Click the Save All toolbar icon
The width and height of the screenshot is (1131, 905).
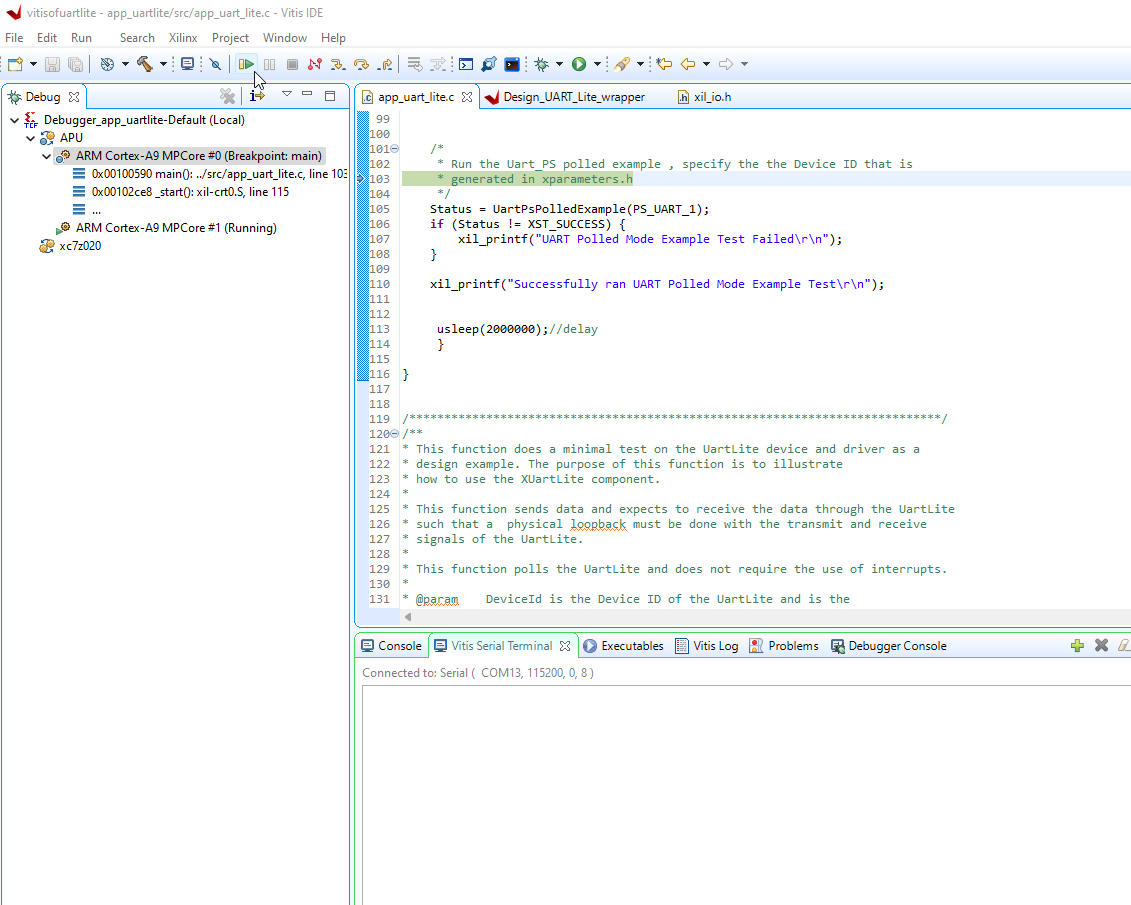(x=75, y=64)
